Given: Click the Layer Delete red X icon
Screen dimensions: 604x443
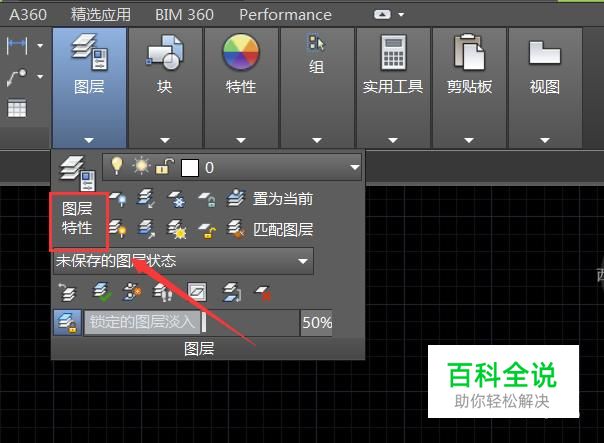Looking at the screenshot, I should click(264, 292).
